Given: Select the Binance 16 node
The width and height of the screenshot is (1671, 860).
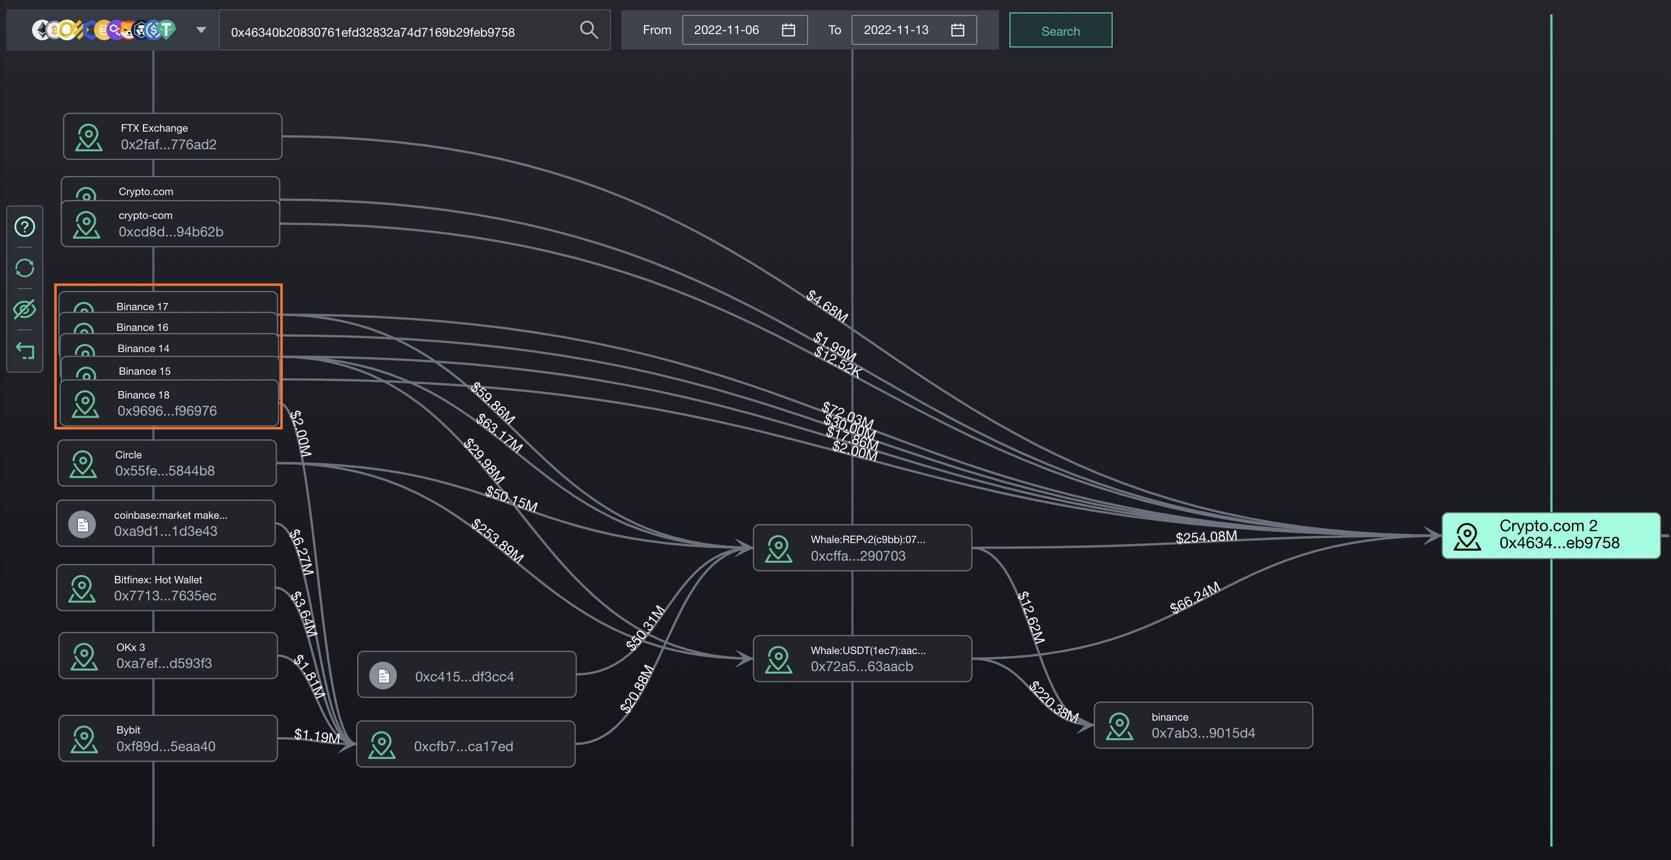Looking at the screenshot, I should 168,324.
